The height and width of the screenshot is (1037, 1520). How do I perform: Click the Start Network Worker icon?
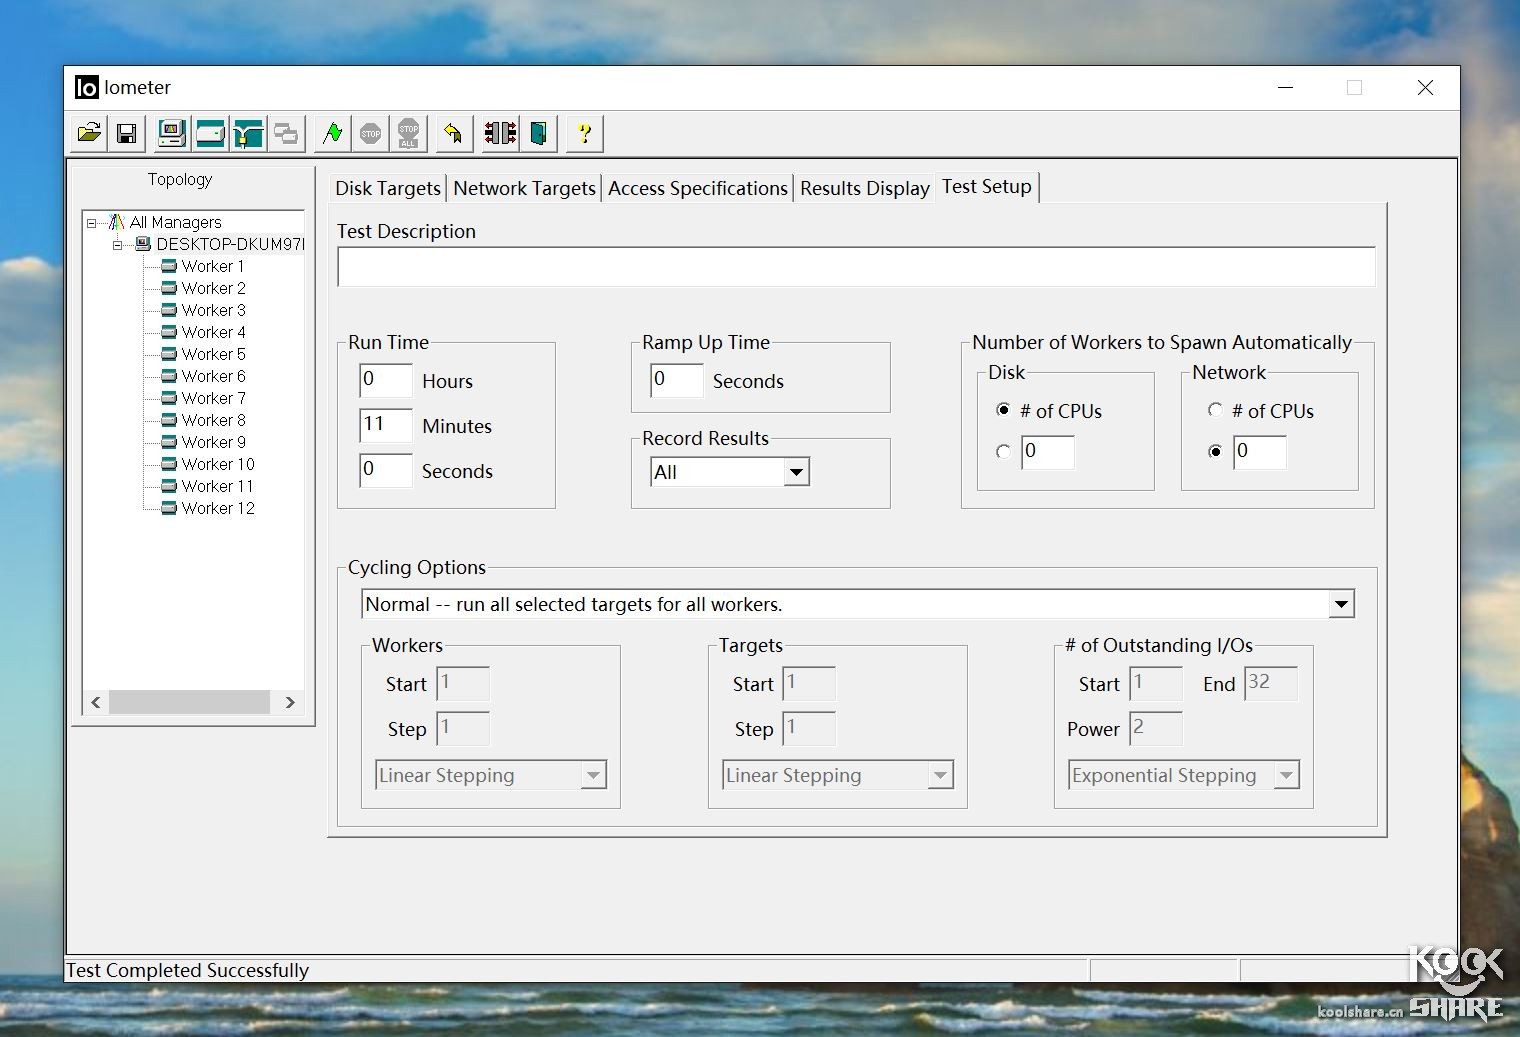[248, 133]
